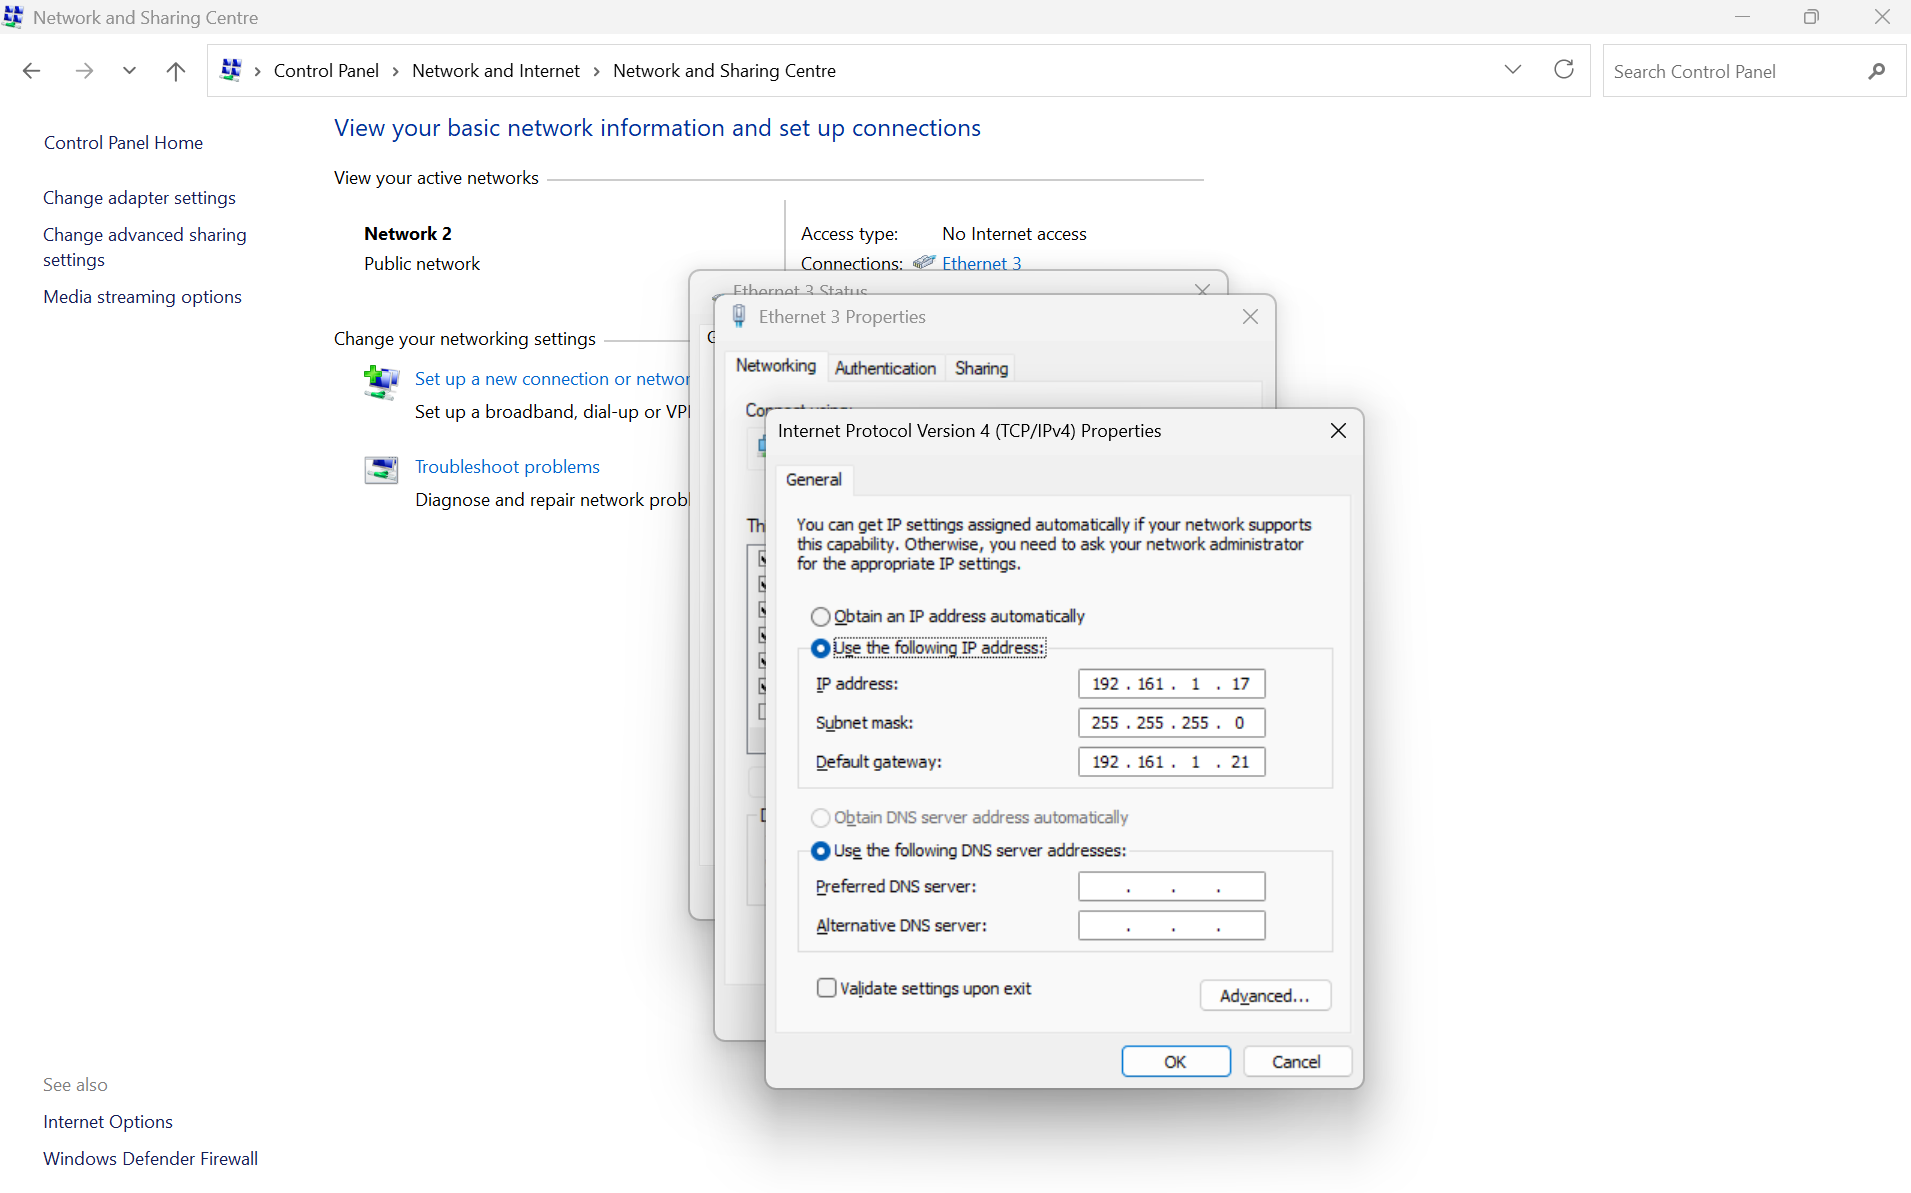Expand the address bar history dropdown
The width and height of the screenshot is (1911, 1193).
1513,70
